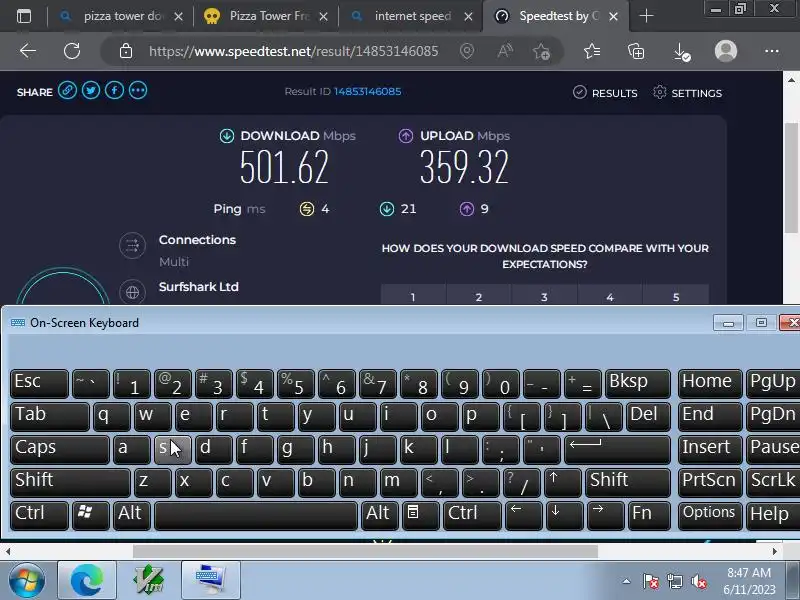Open Edge Settings and more menu
The height and width of the screenshot is (600, 800).
point(772,51)
